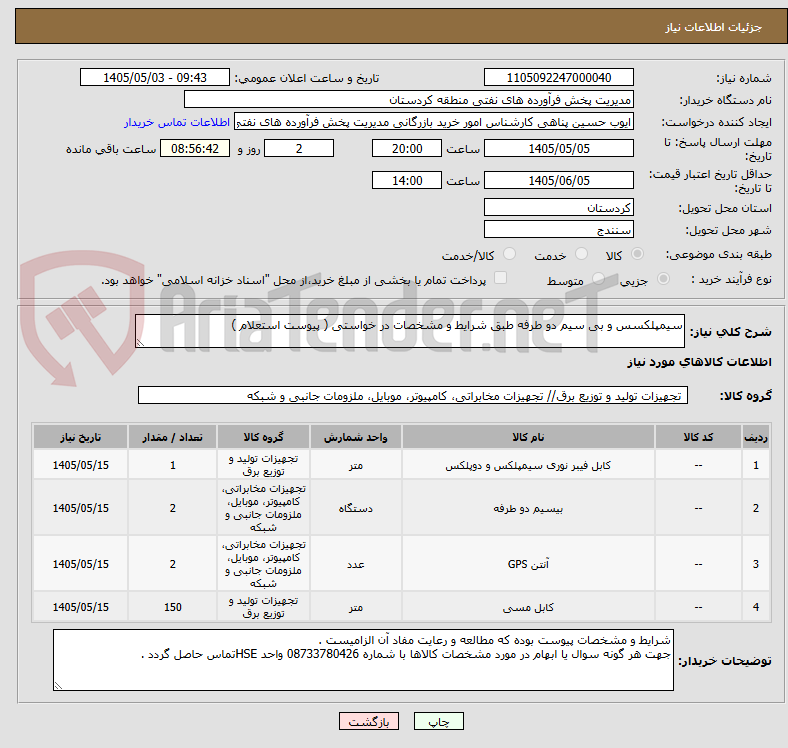
Task: Click quantity 150 in the کابل مسی row
Action: click(172, 607)
